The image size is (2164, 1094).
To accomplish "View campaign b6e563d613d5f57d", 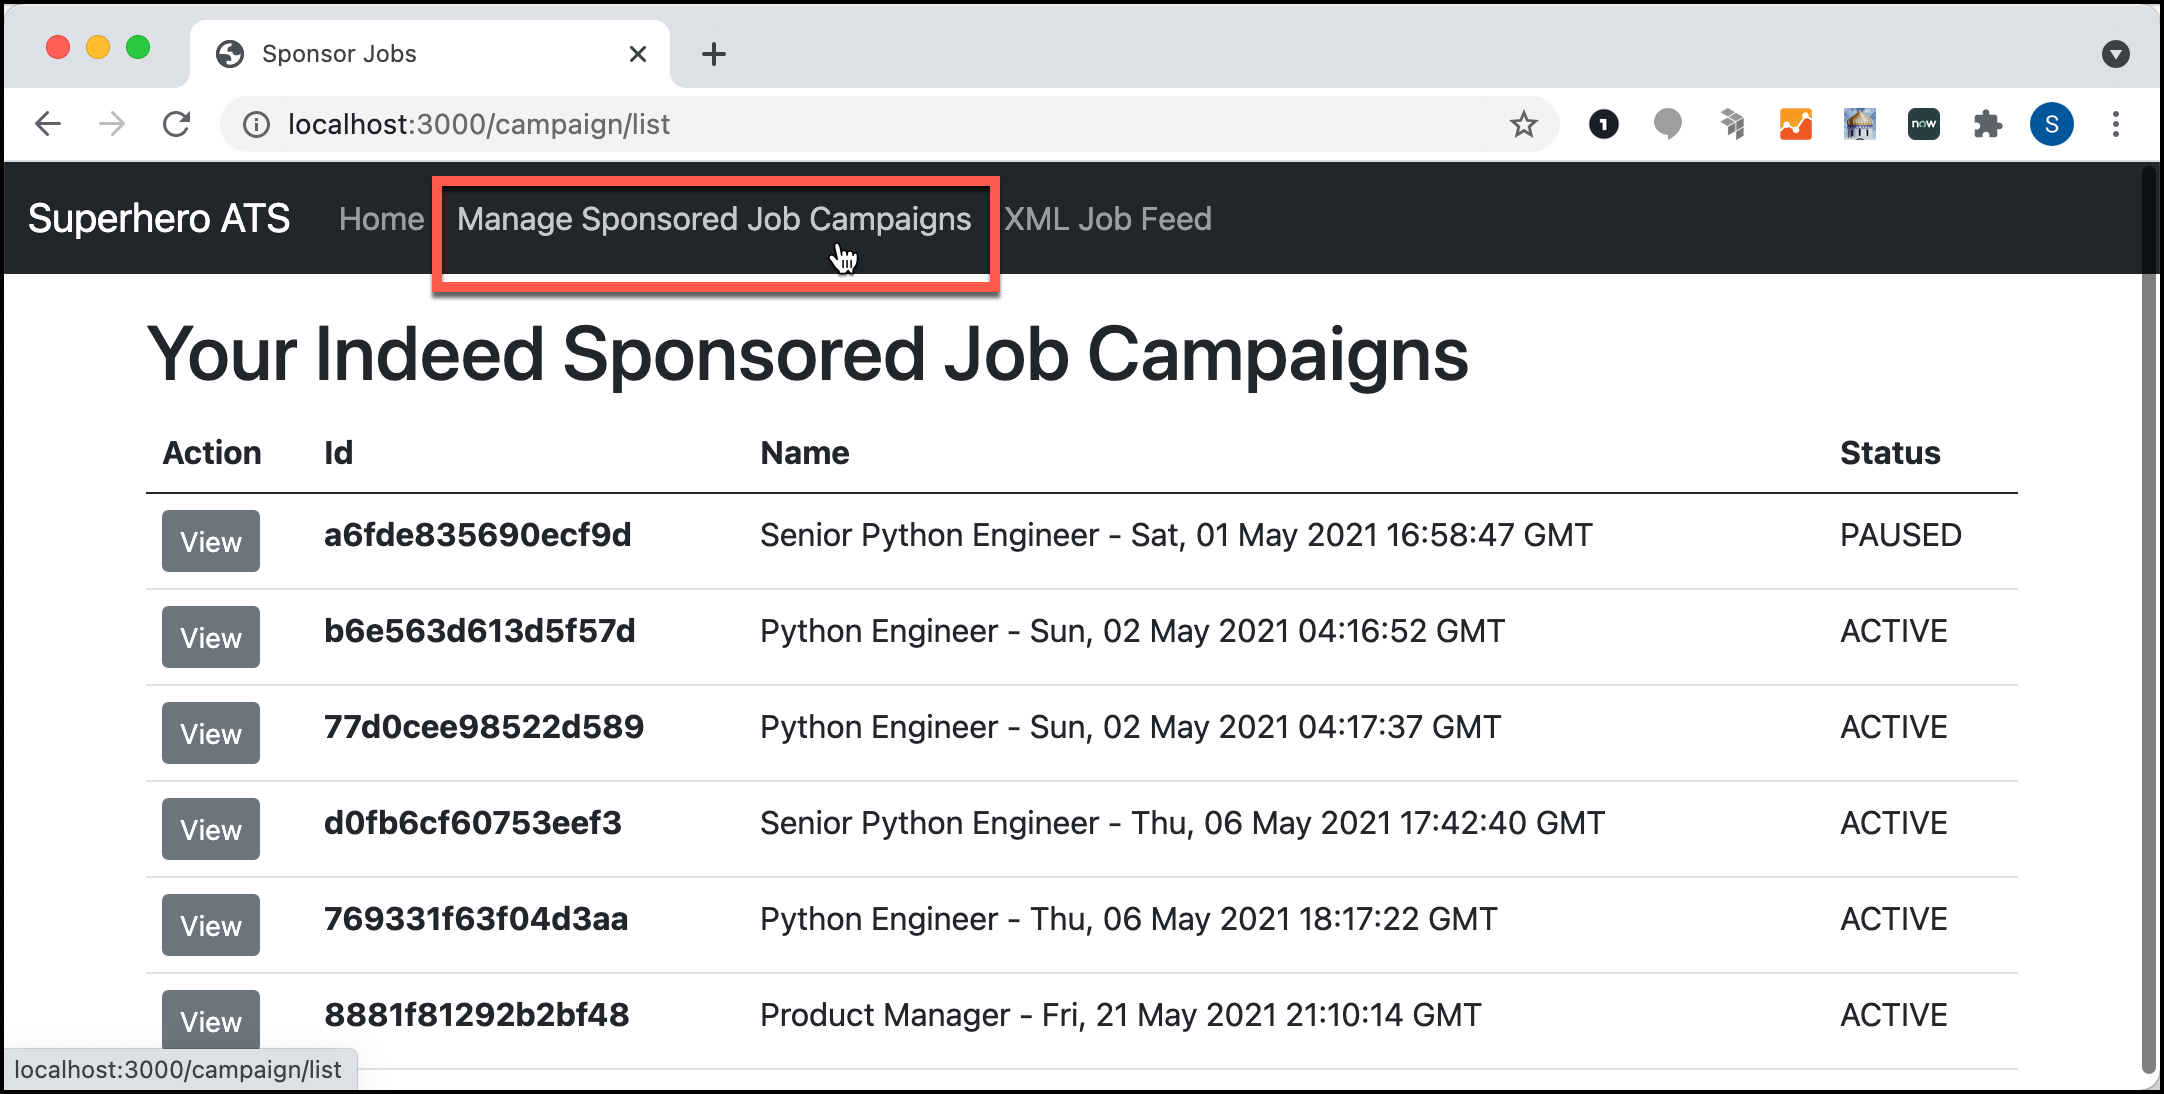I will pyautogui.click(x=211, y=637).
